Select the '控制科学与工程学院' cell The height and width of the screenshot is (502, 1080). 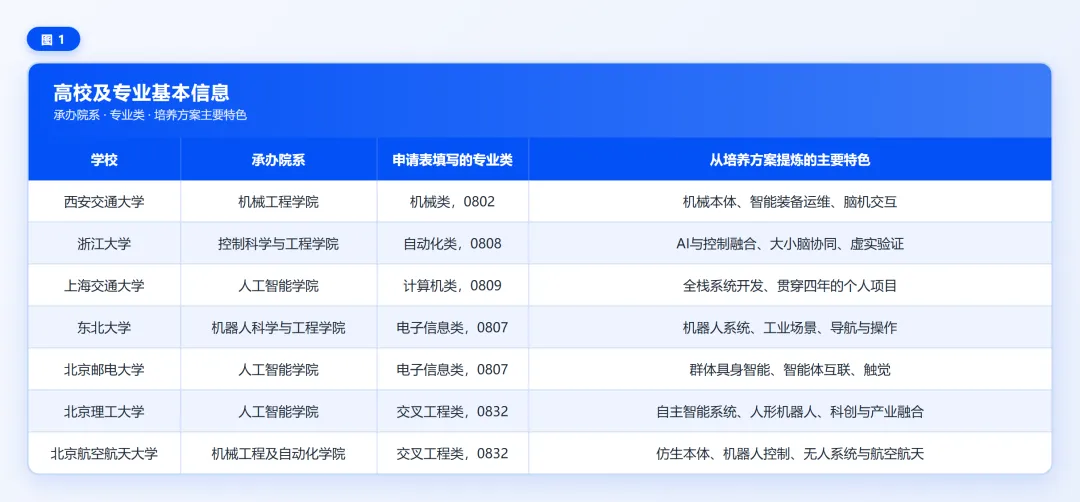click(278, 244)
